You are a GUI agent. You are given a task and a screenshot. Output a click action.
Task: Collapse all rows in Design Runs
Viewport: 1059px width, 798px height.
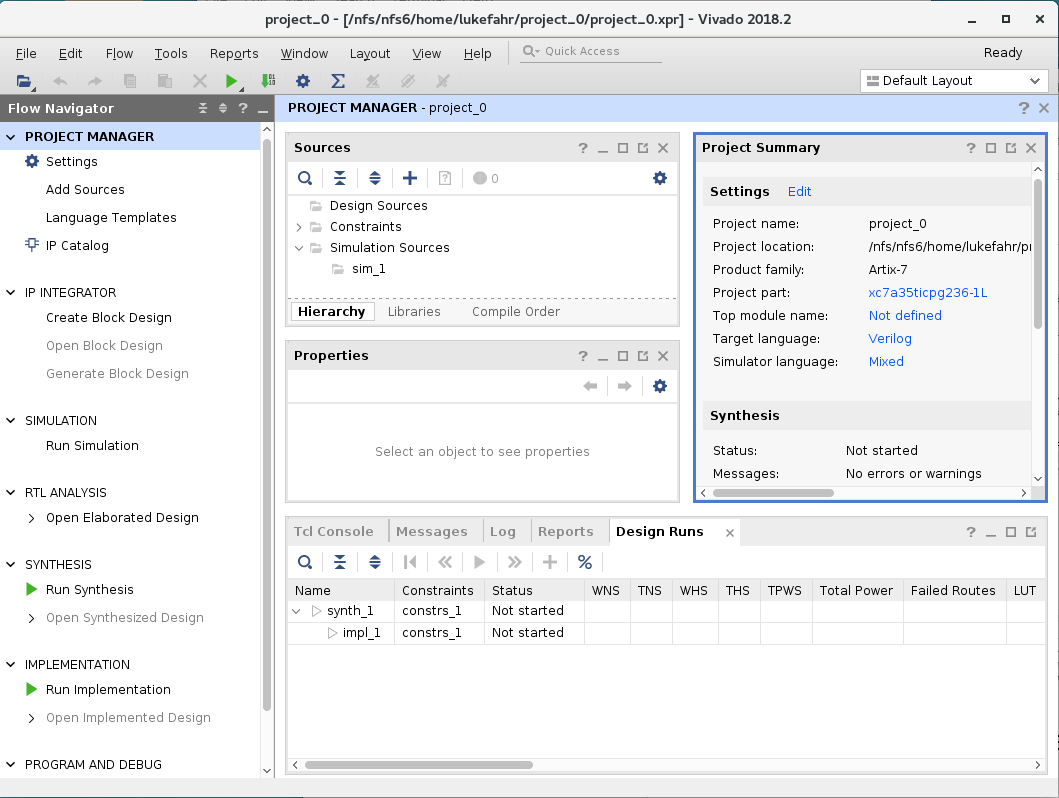pos(340,562)
